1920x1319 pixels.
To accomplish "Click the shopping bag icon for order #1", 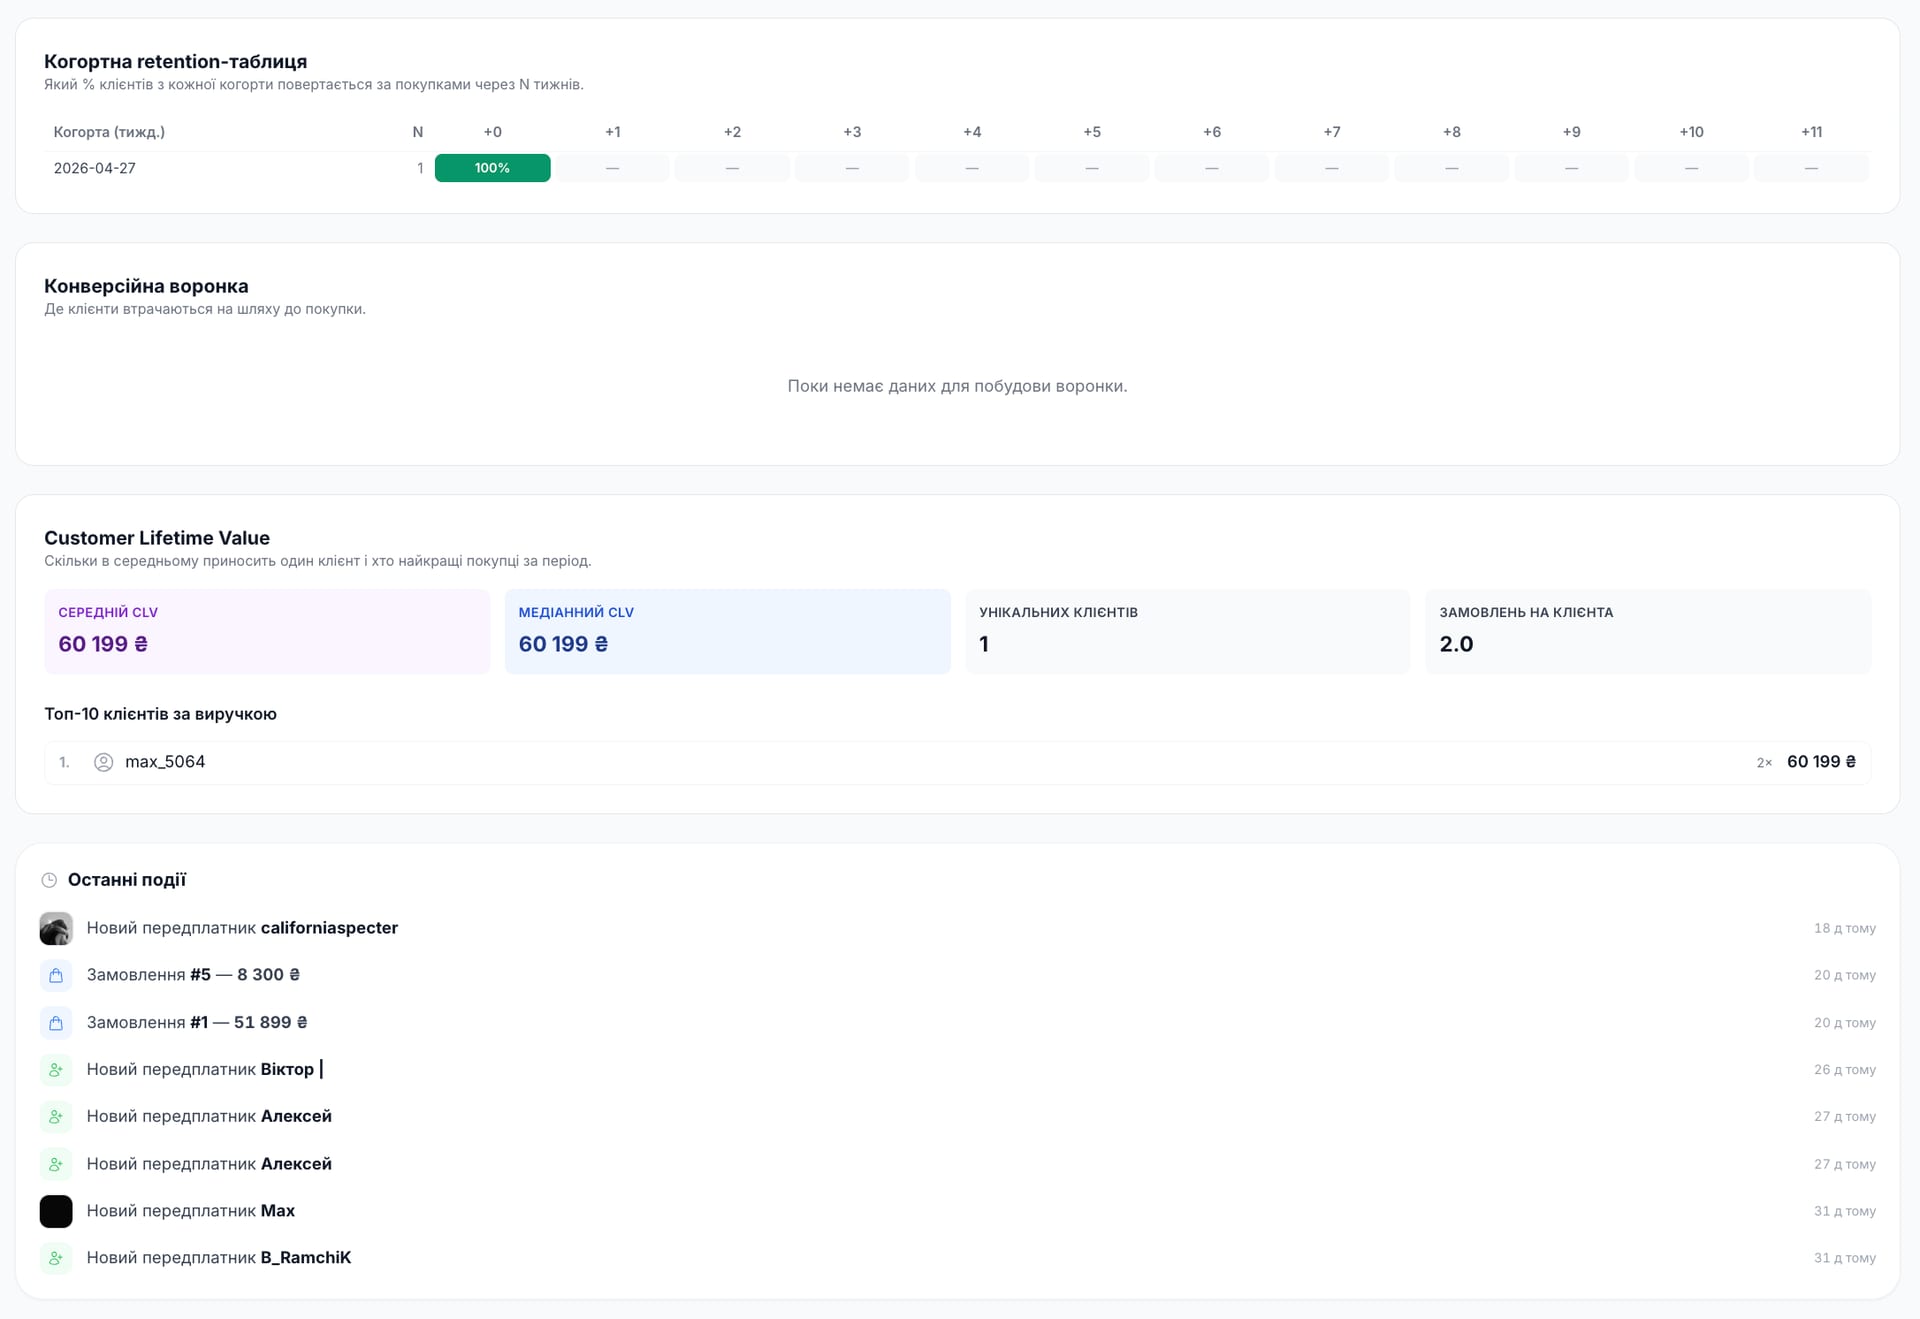I will [x=56, y=1023].
